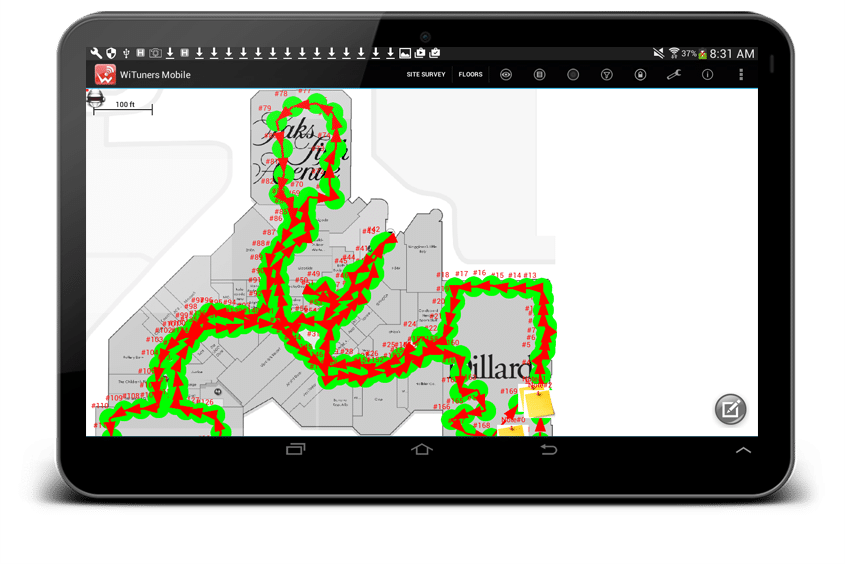Screen dimensions: 845x564
Task: Tap the Android home button
Action: coord(421,449)
